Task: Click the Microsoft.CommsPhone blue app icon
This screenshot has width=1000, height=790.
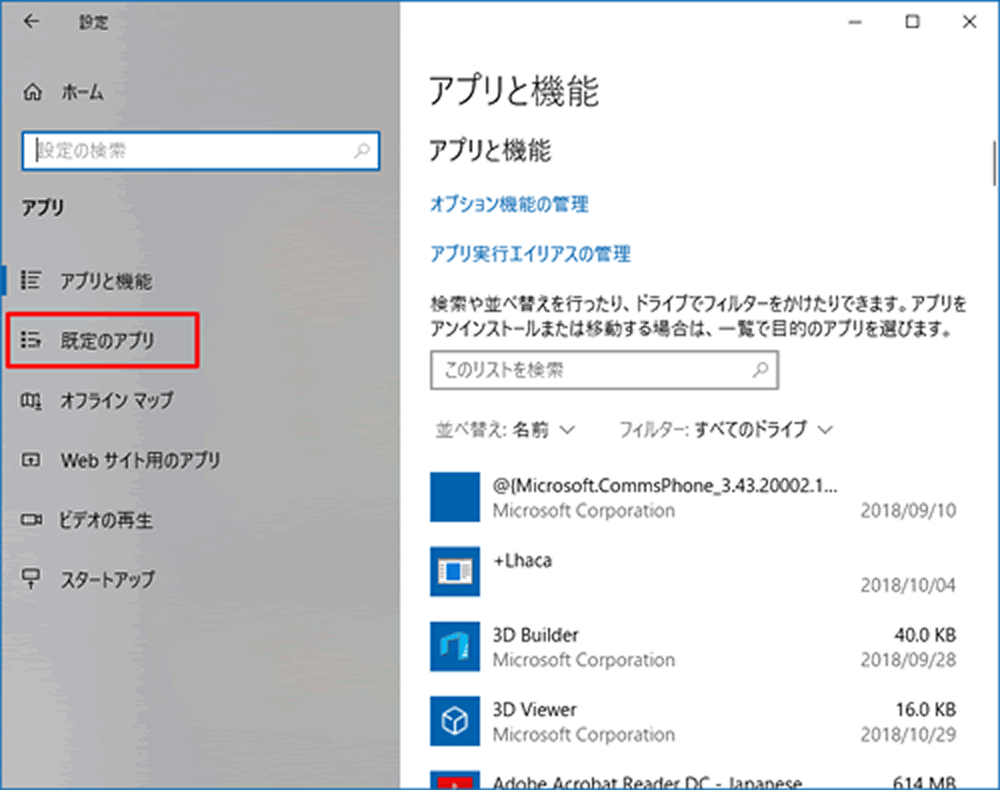Action: point(455,497)
